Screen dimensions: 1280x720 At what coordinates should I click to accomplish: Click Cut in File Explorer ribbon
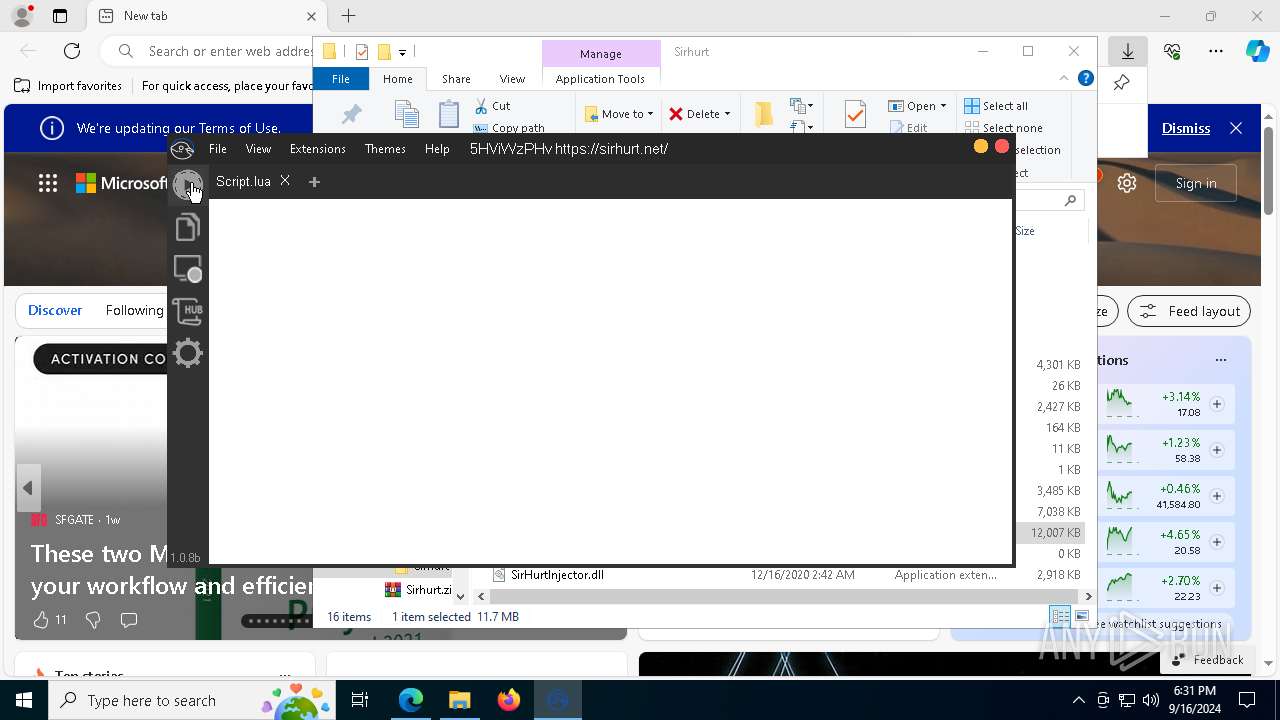[492, 106]
